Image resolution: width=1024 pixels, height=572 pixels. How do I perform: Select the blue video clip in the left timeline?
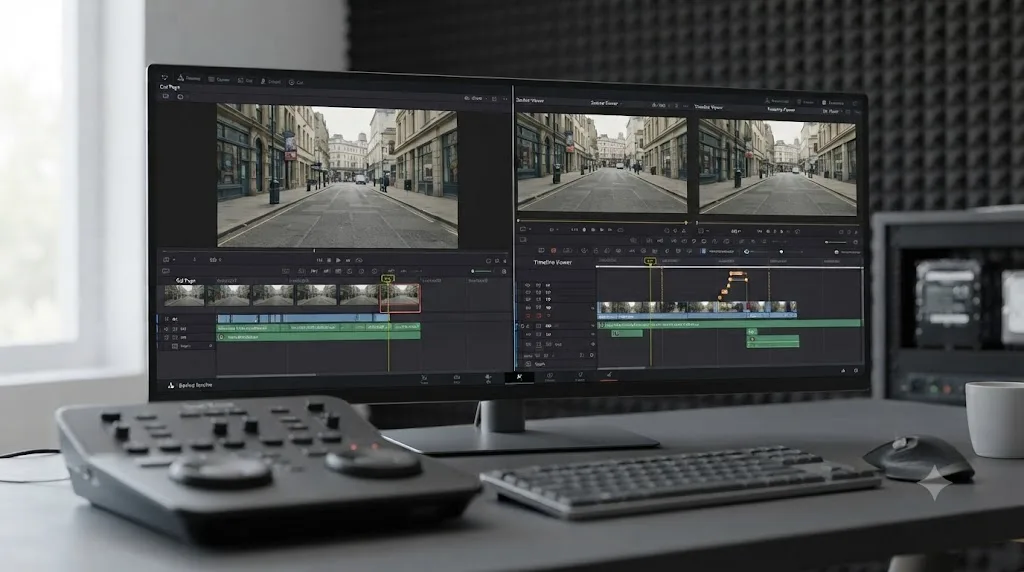(304, 319)
